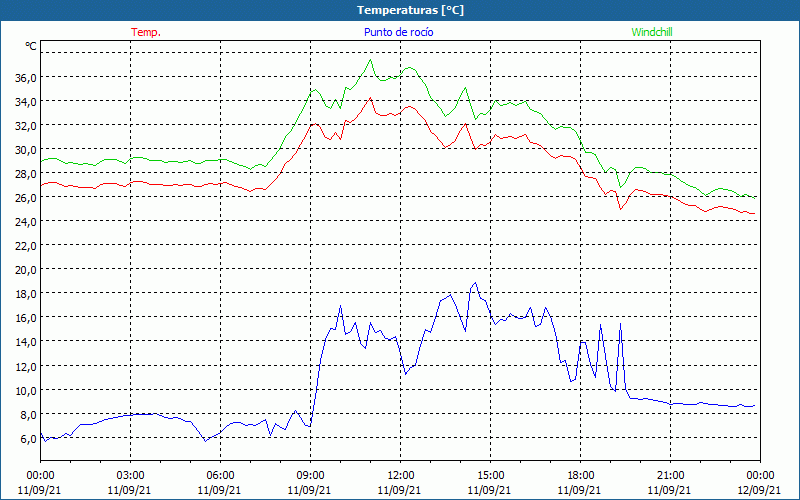
Task: Click the 24,0 y-axis value
Action: click(26, 221)
